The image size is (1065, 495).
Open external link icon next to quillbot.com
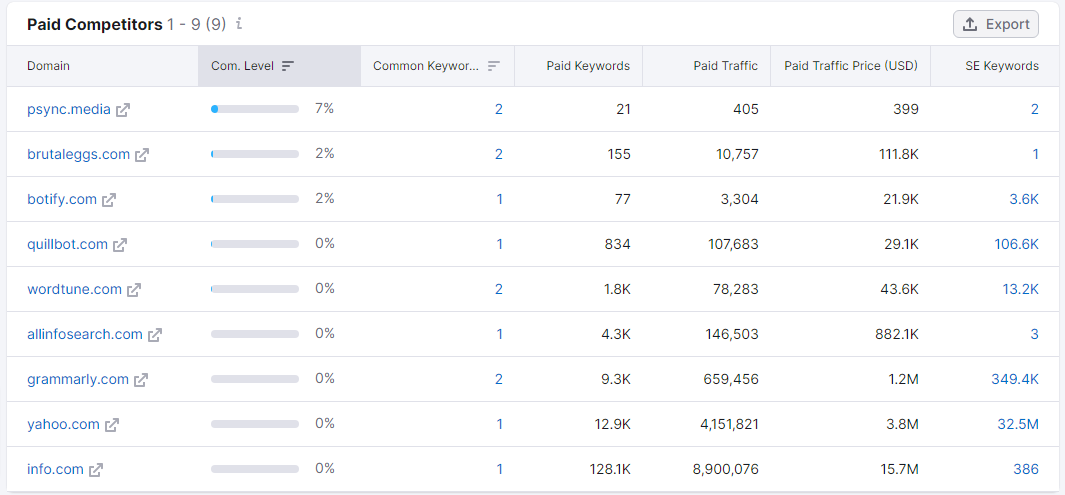(x=120, y=244)
